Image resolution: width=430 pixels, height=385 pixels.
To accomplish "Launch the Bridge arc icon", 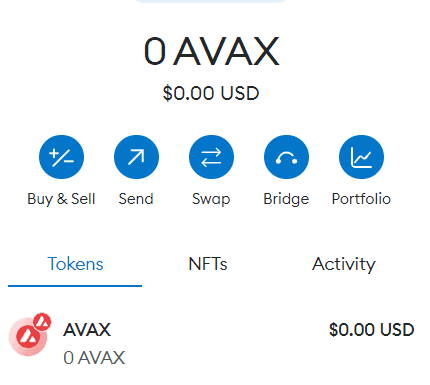I will [x=286, y=157].
